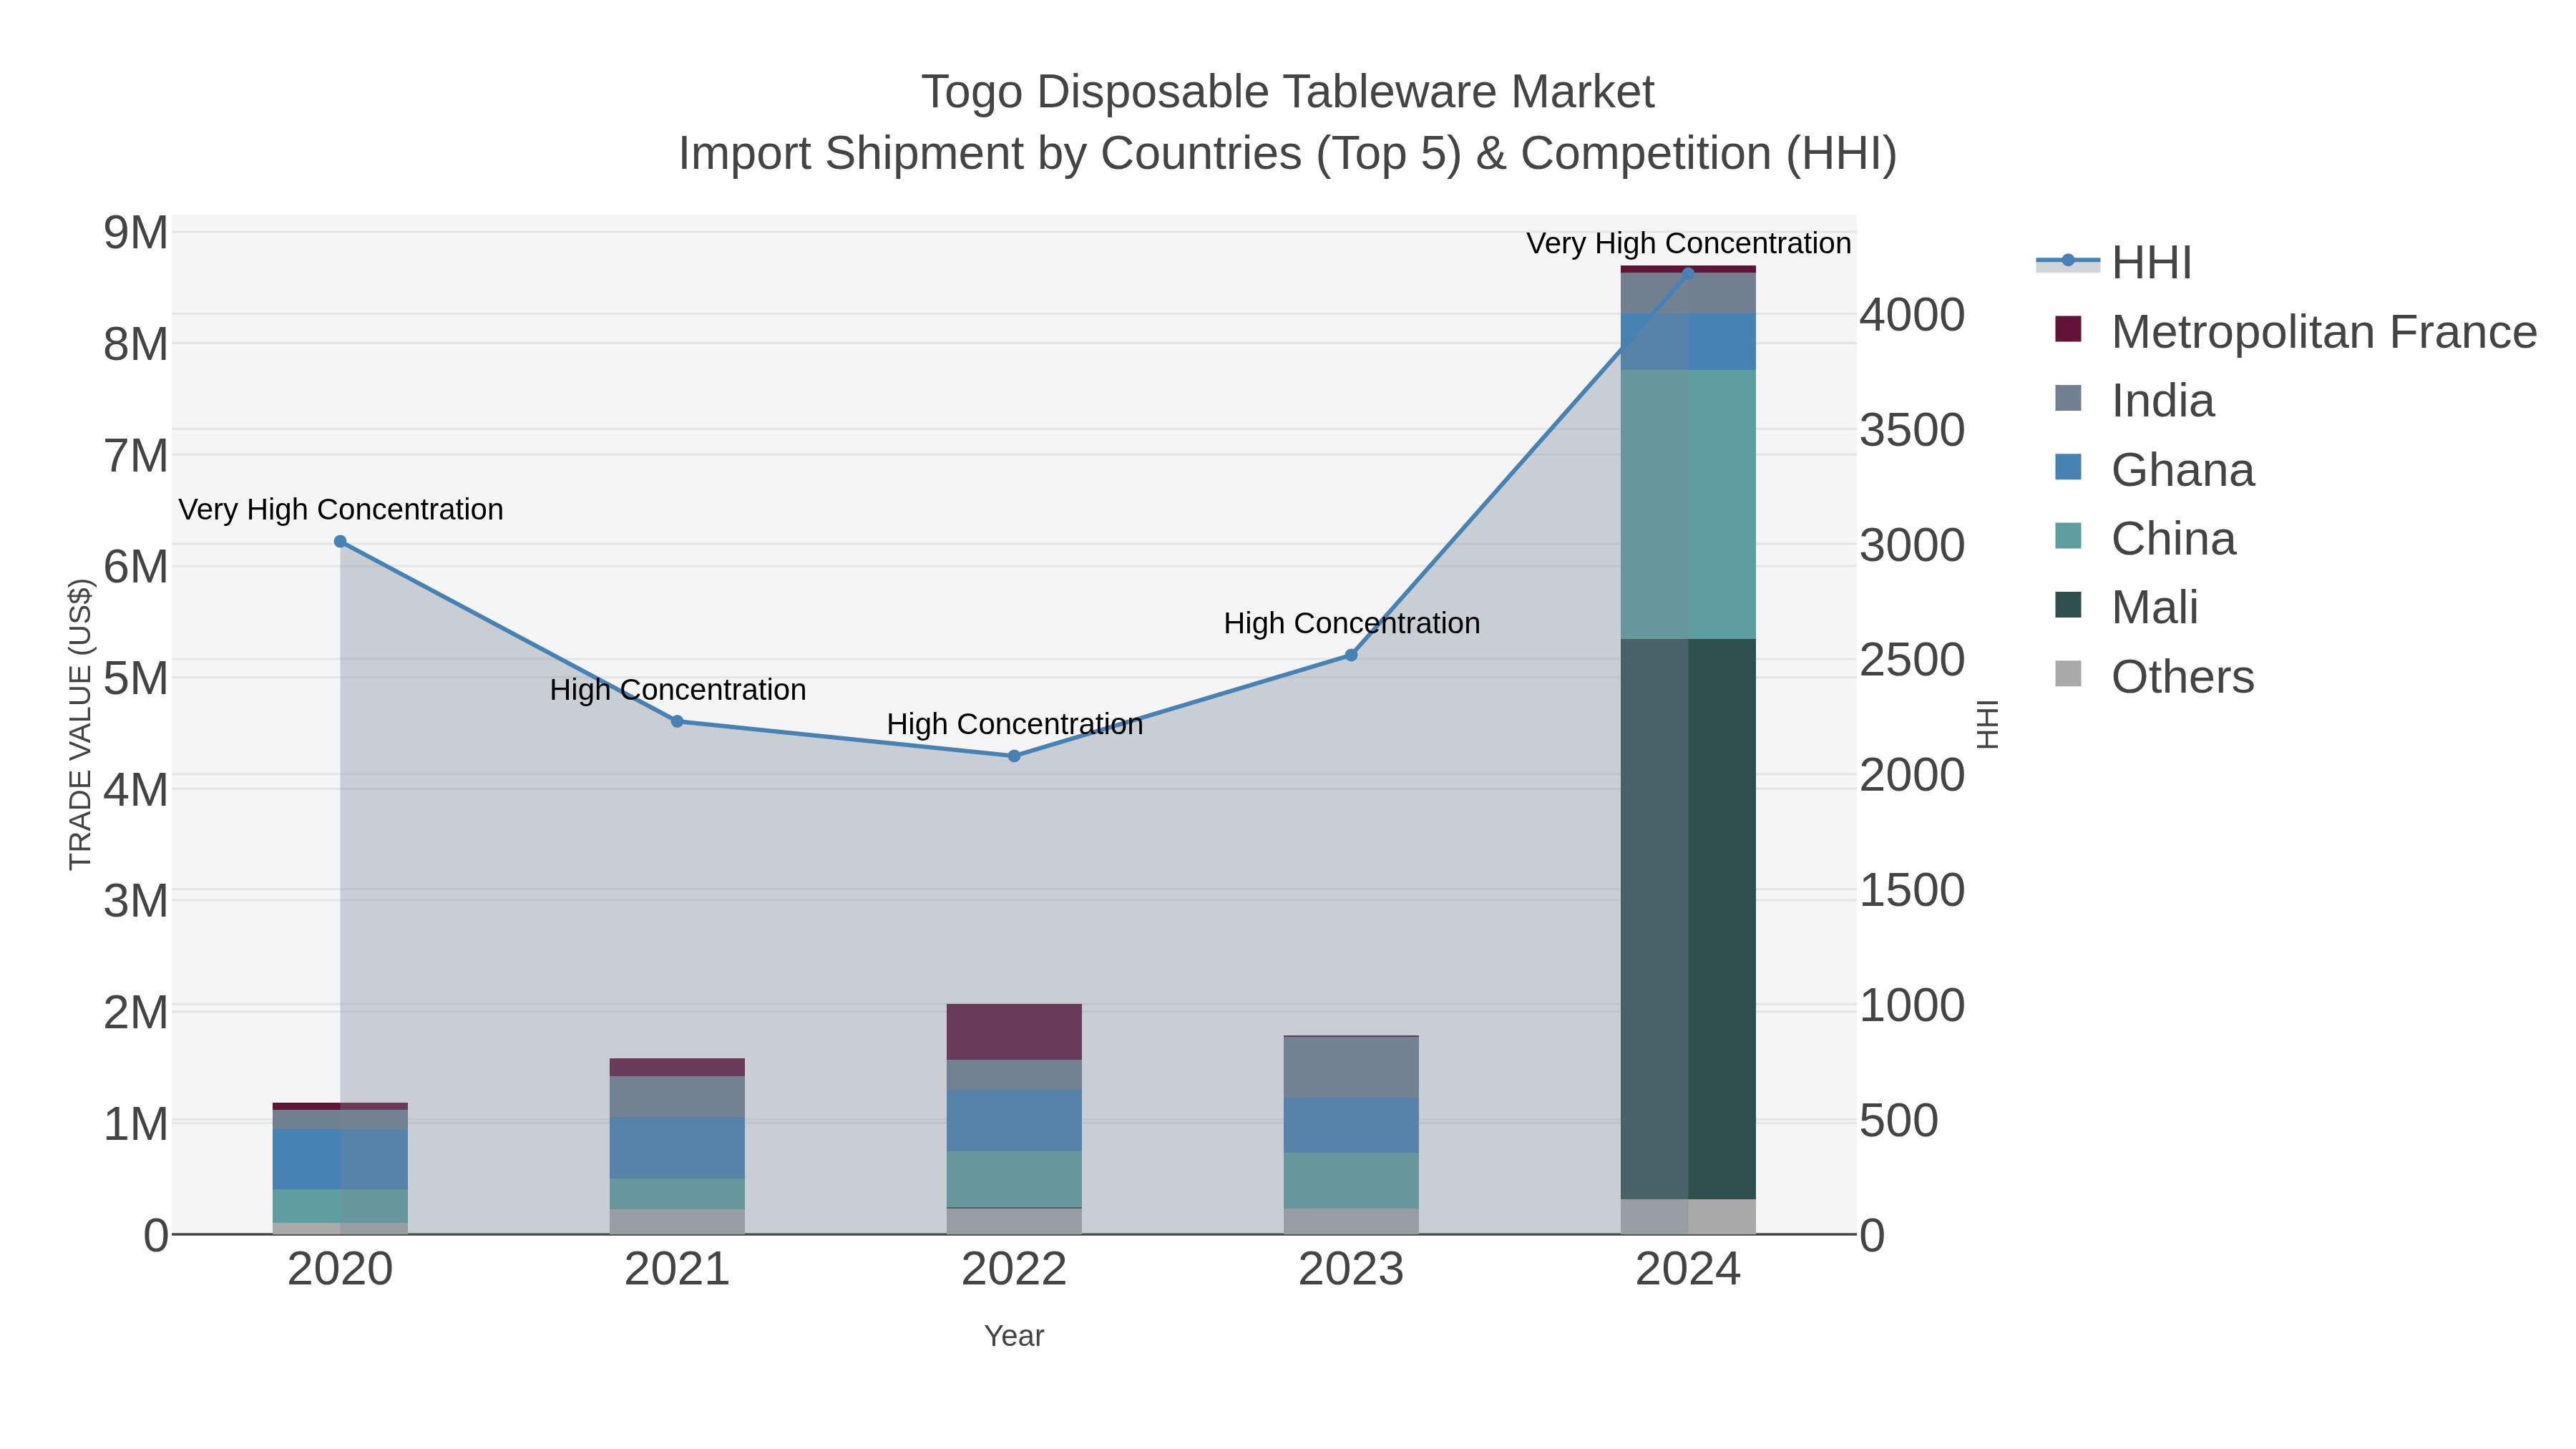This screenshot has width=2576, height=1449.
Task: Click the Ghana segment in 2023 bar
Action: 1351,1126
